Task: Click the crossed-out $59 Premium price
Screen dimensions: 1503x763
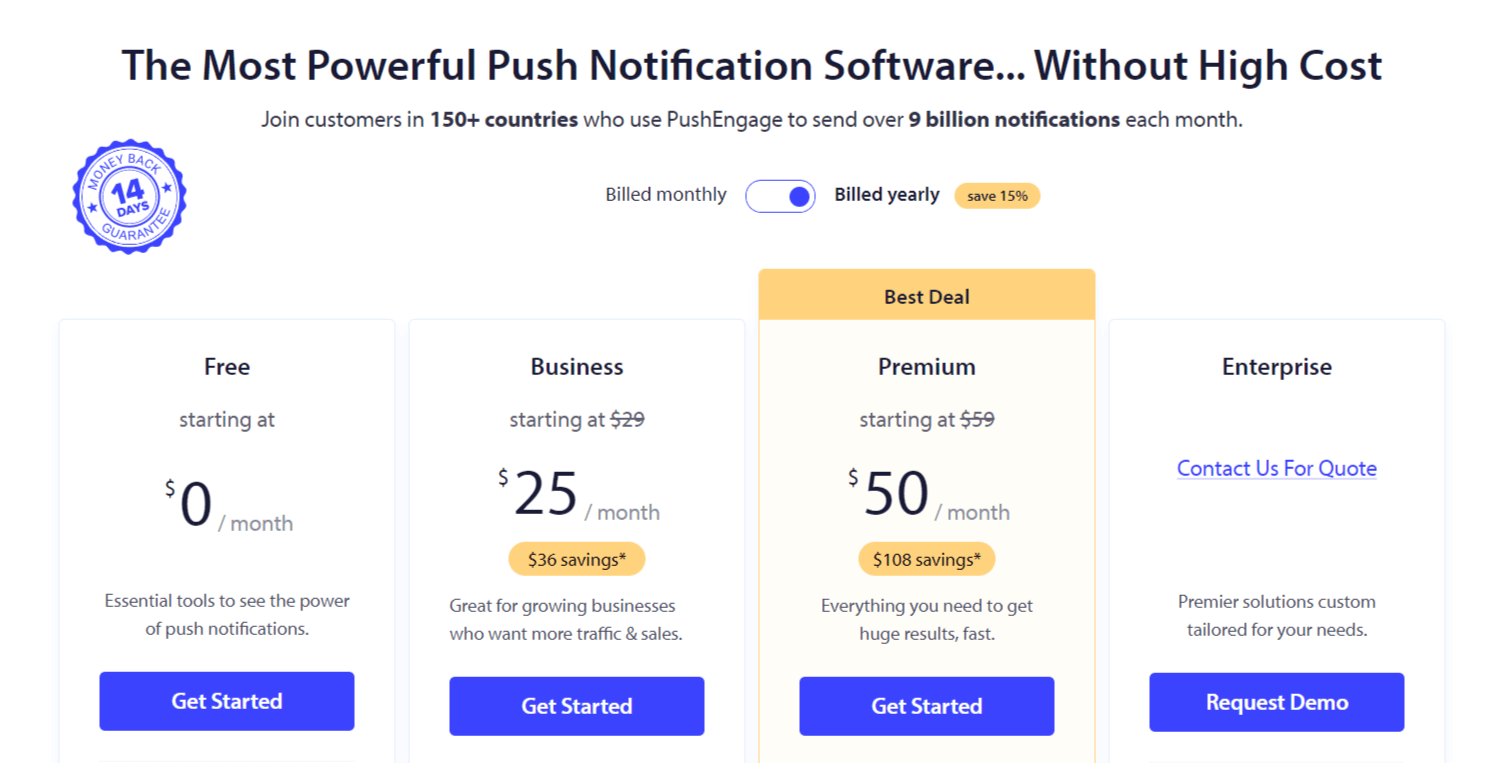Action: pyautogui.click(x=979, y=419)
